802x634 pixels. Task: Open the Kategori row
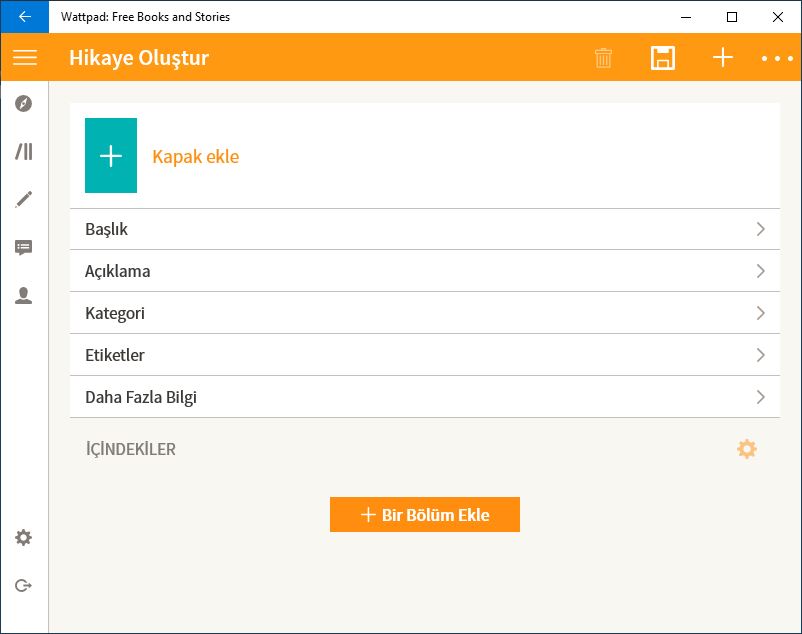[425, 313]
